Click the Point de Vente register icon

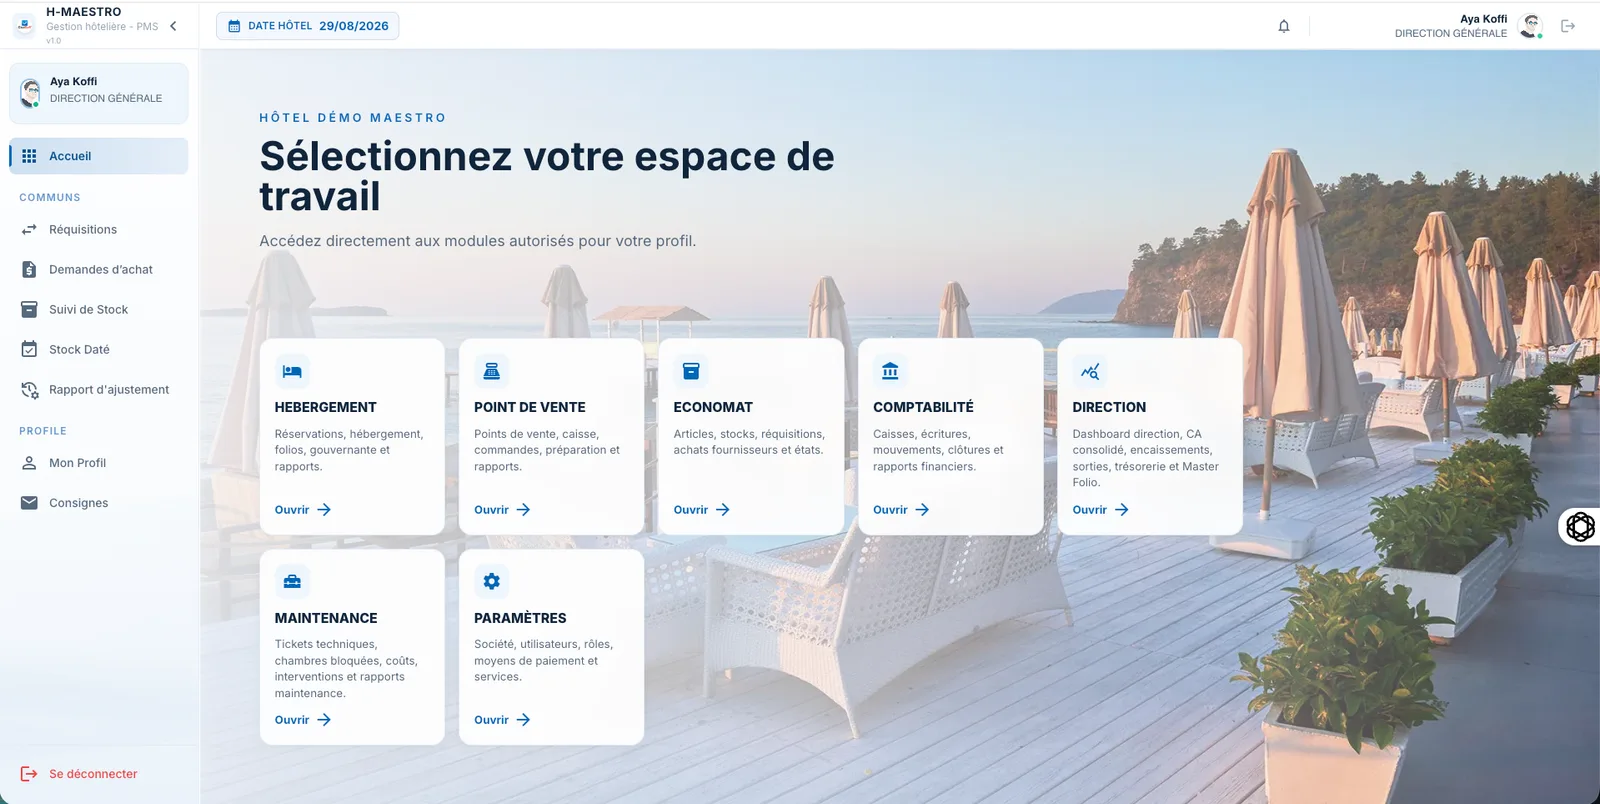pyautogui.click(x=491, y=371)
